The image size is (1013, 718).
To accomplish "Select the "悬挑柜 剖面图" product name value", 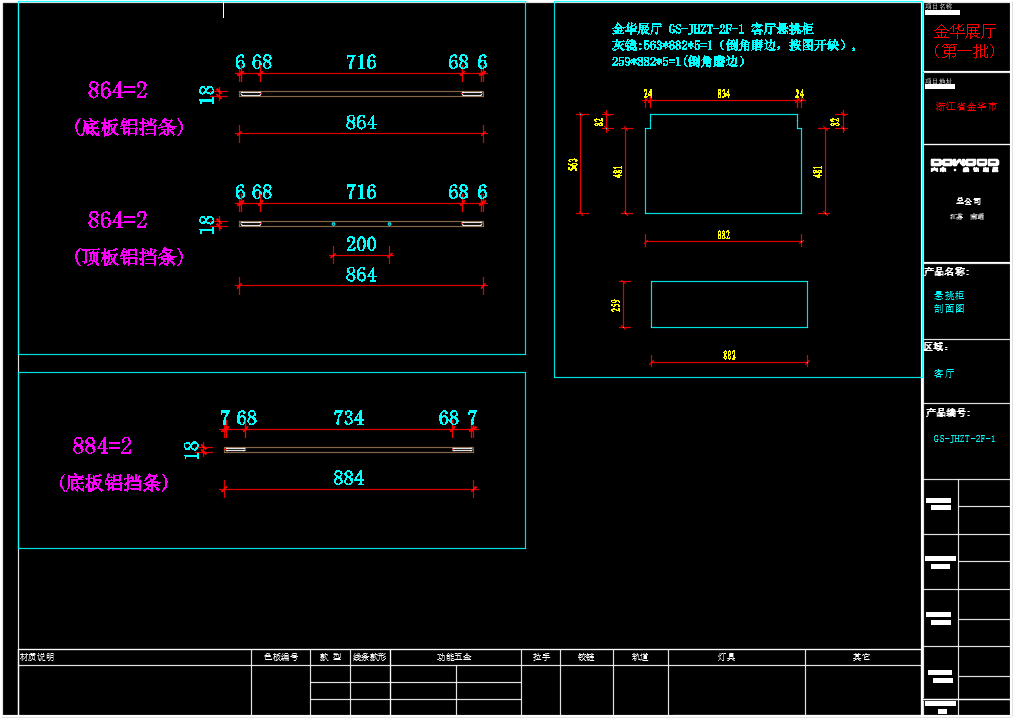I will tap(949, 302).
